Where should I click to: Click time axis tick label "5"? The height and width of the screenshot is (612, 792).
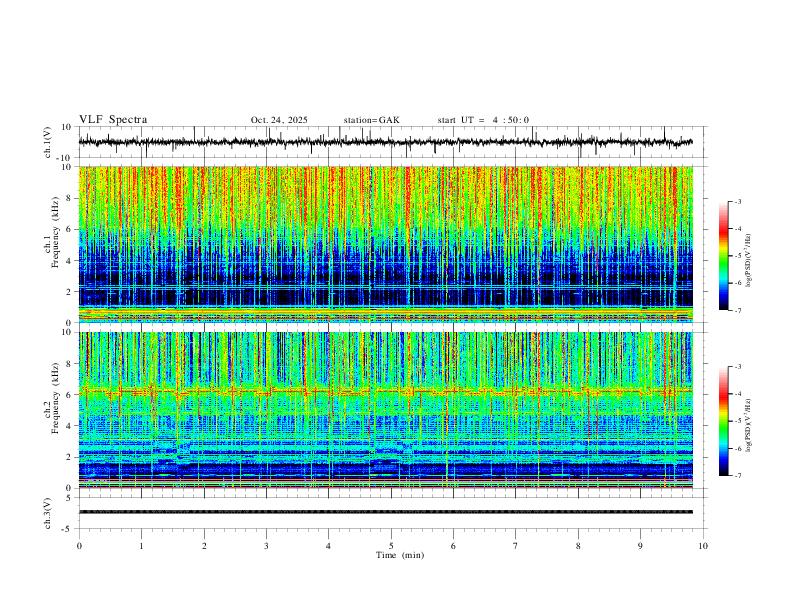coord(391,546)
